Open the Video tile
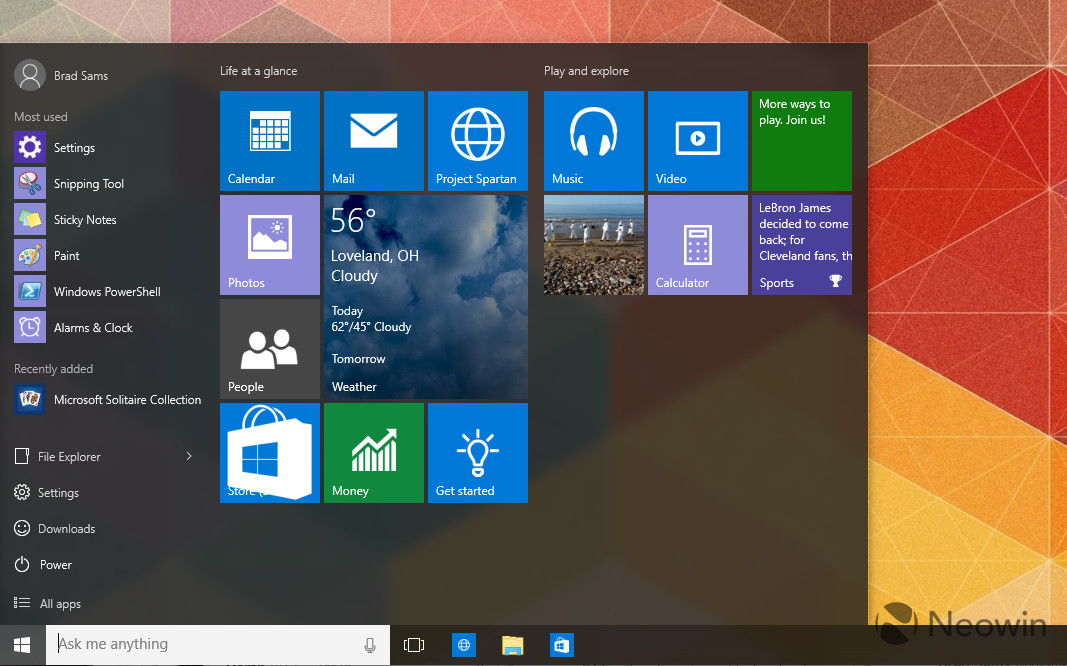This screenshot has width=1067, height=666. [697, 141]
